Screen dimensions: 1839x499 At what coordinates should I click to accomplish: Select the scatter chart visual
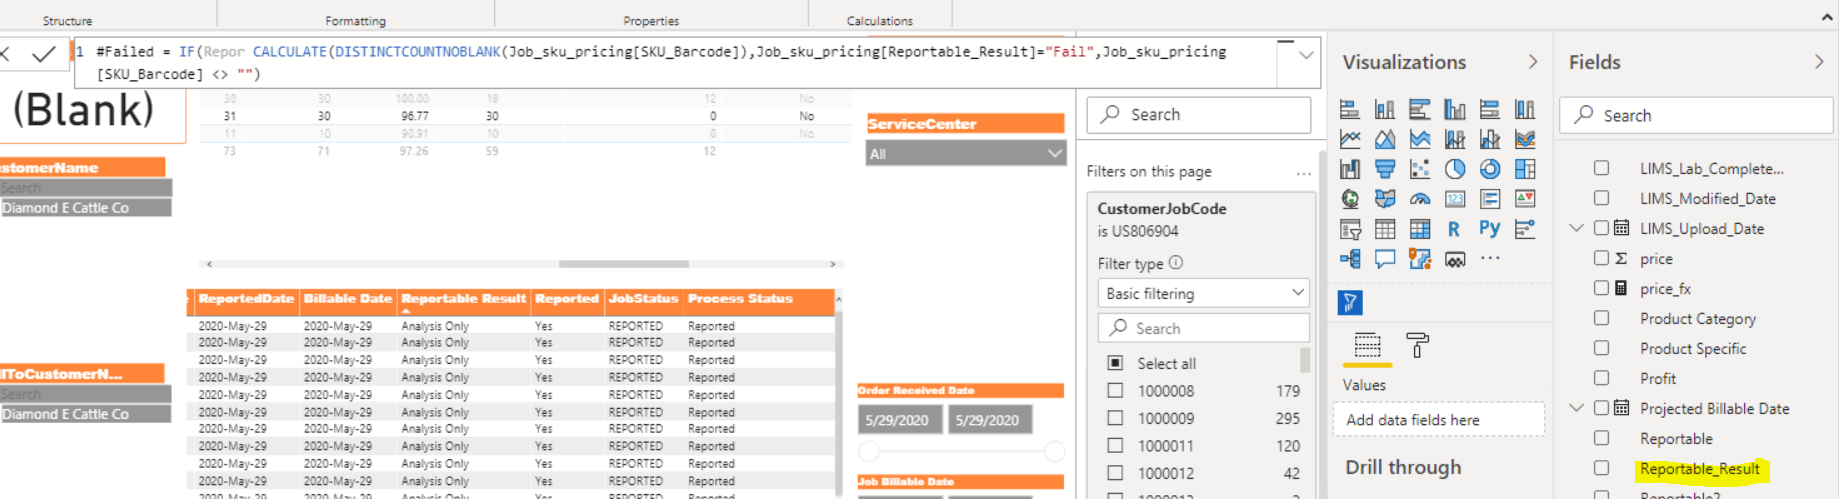tap(1420, 170)
